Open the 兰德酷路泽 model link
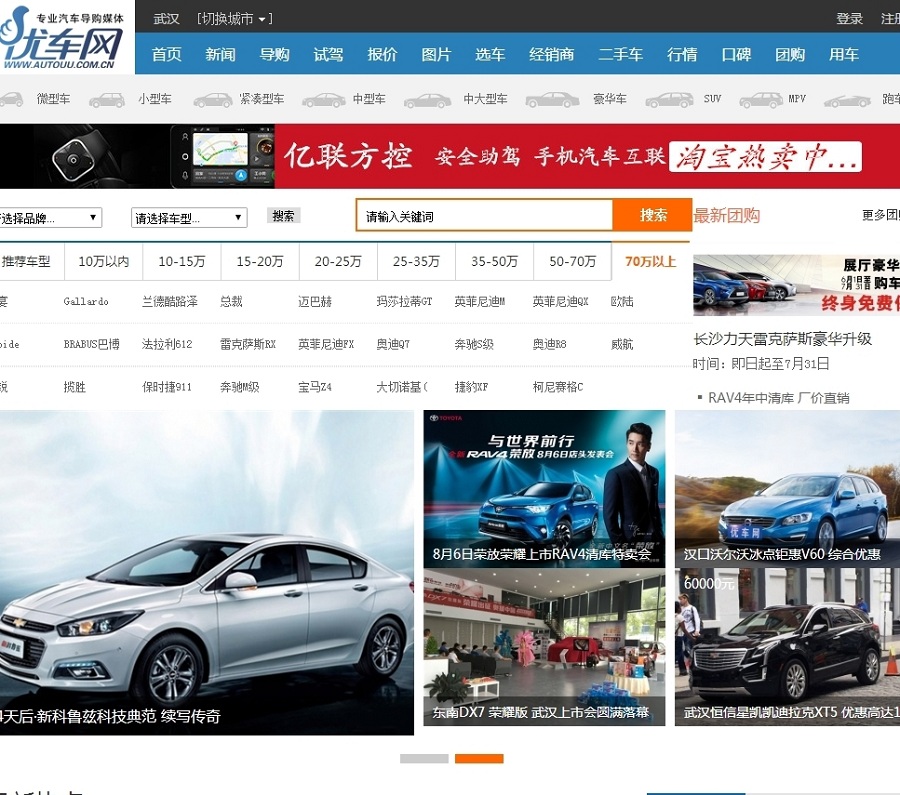The image size is (900, 795). click(x=169, y=301)
